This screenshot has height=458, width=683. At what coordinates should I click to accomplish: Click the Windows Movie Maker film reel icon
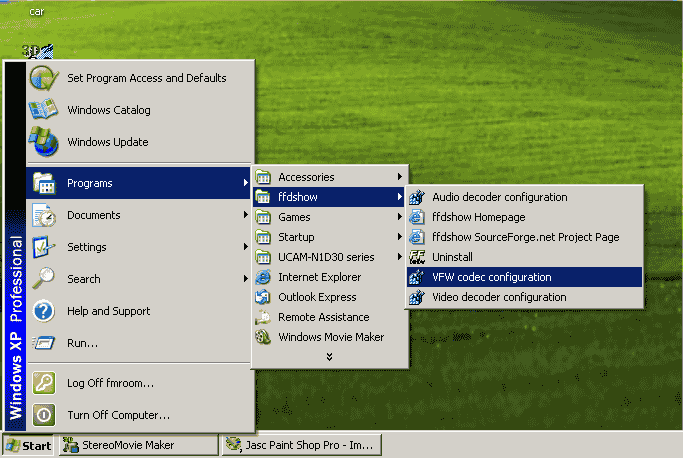(x=263, y=337)
